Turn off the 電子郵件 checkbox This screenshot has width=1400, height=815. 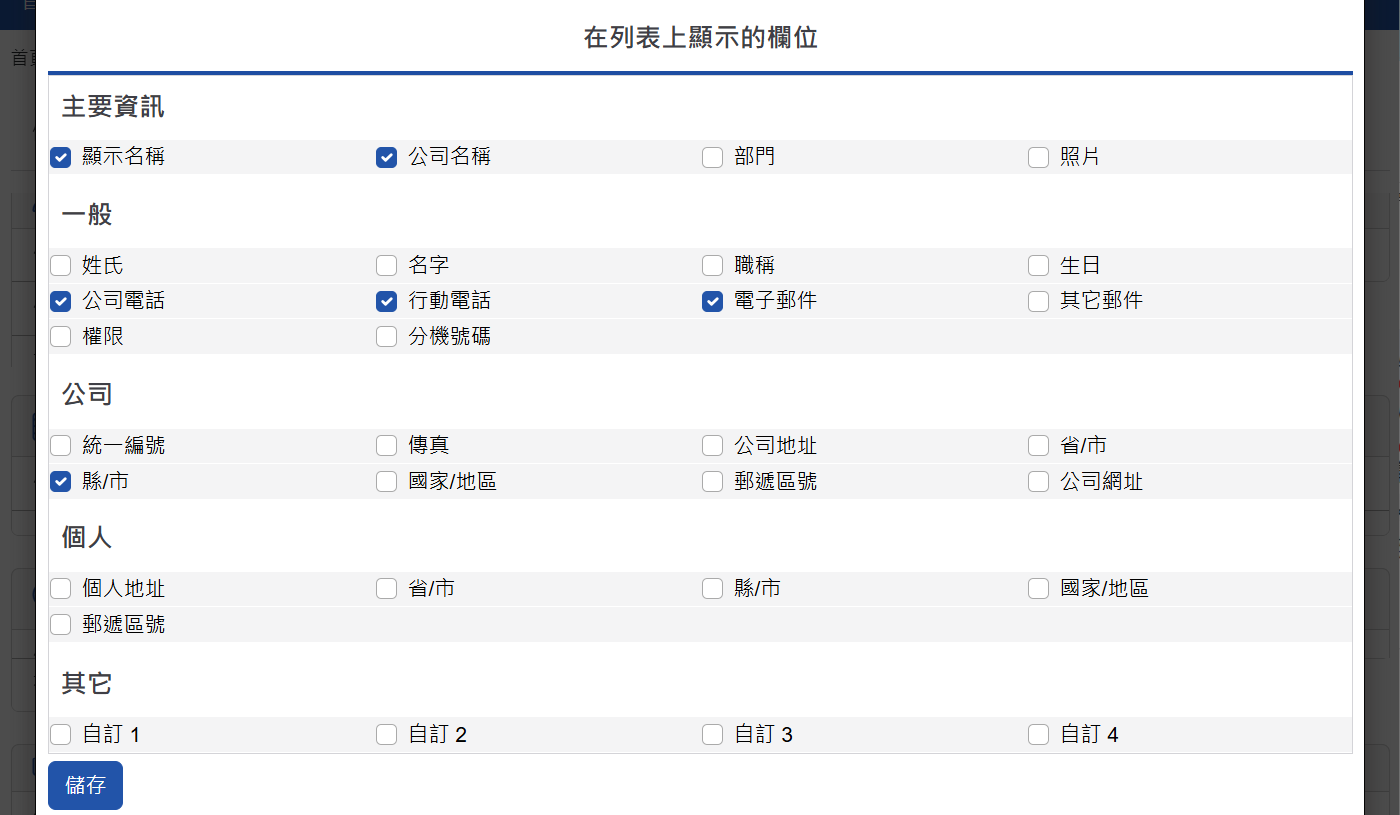(713, 301)
